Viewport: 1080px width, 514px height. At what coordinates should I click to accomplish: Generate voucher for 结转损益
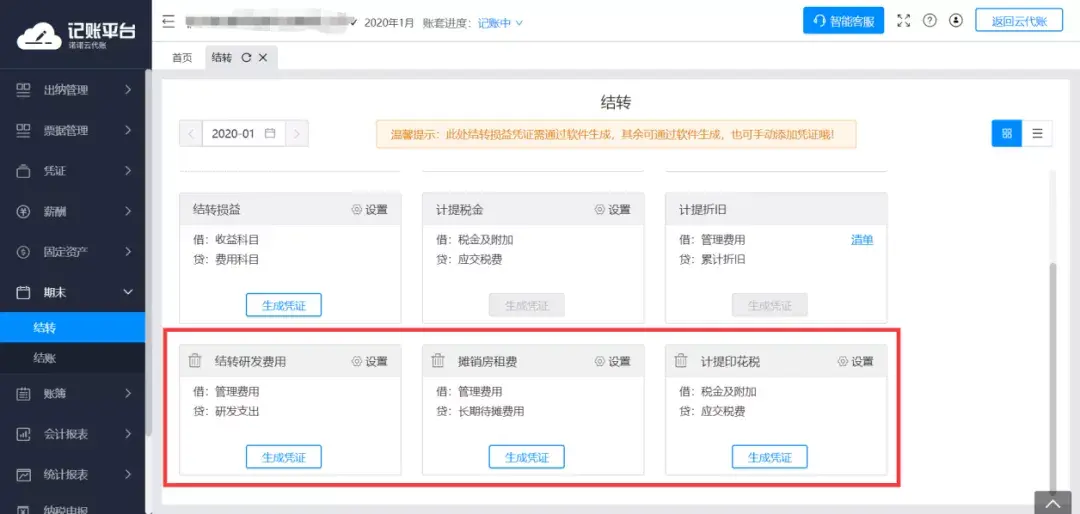tap(284, 305)
